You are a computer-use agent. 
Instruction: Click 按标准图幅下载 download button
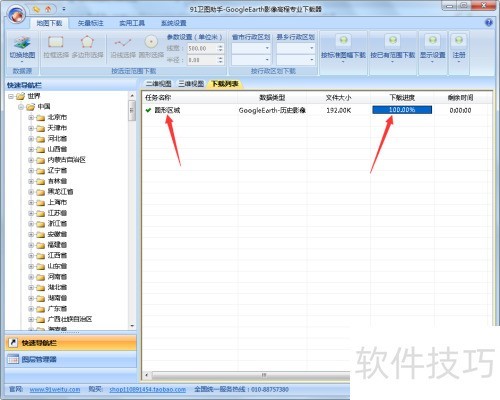(343, 48)
